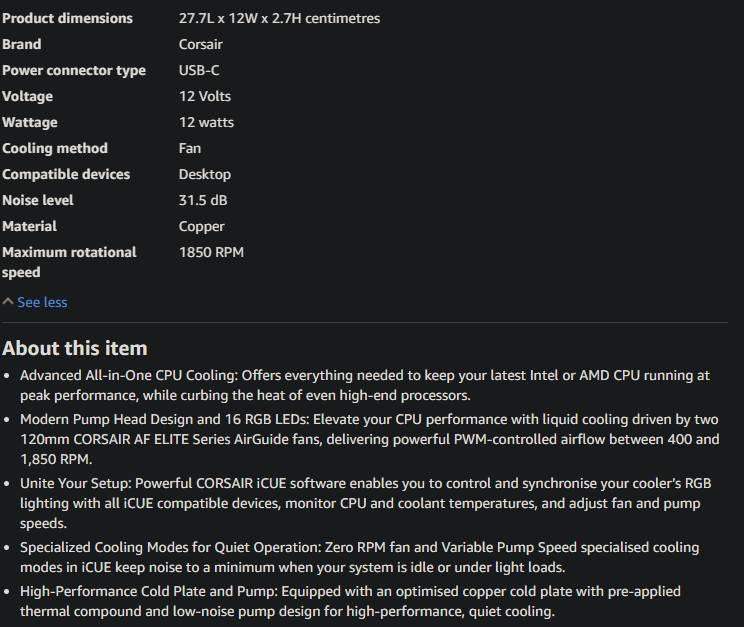
Task: Select the 31.5 dB noise level value
Action: point(203,200)
